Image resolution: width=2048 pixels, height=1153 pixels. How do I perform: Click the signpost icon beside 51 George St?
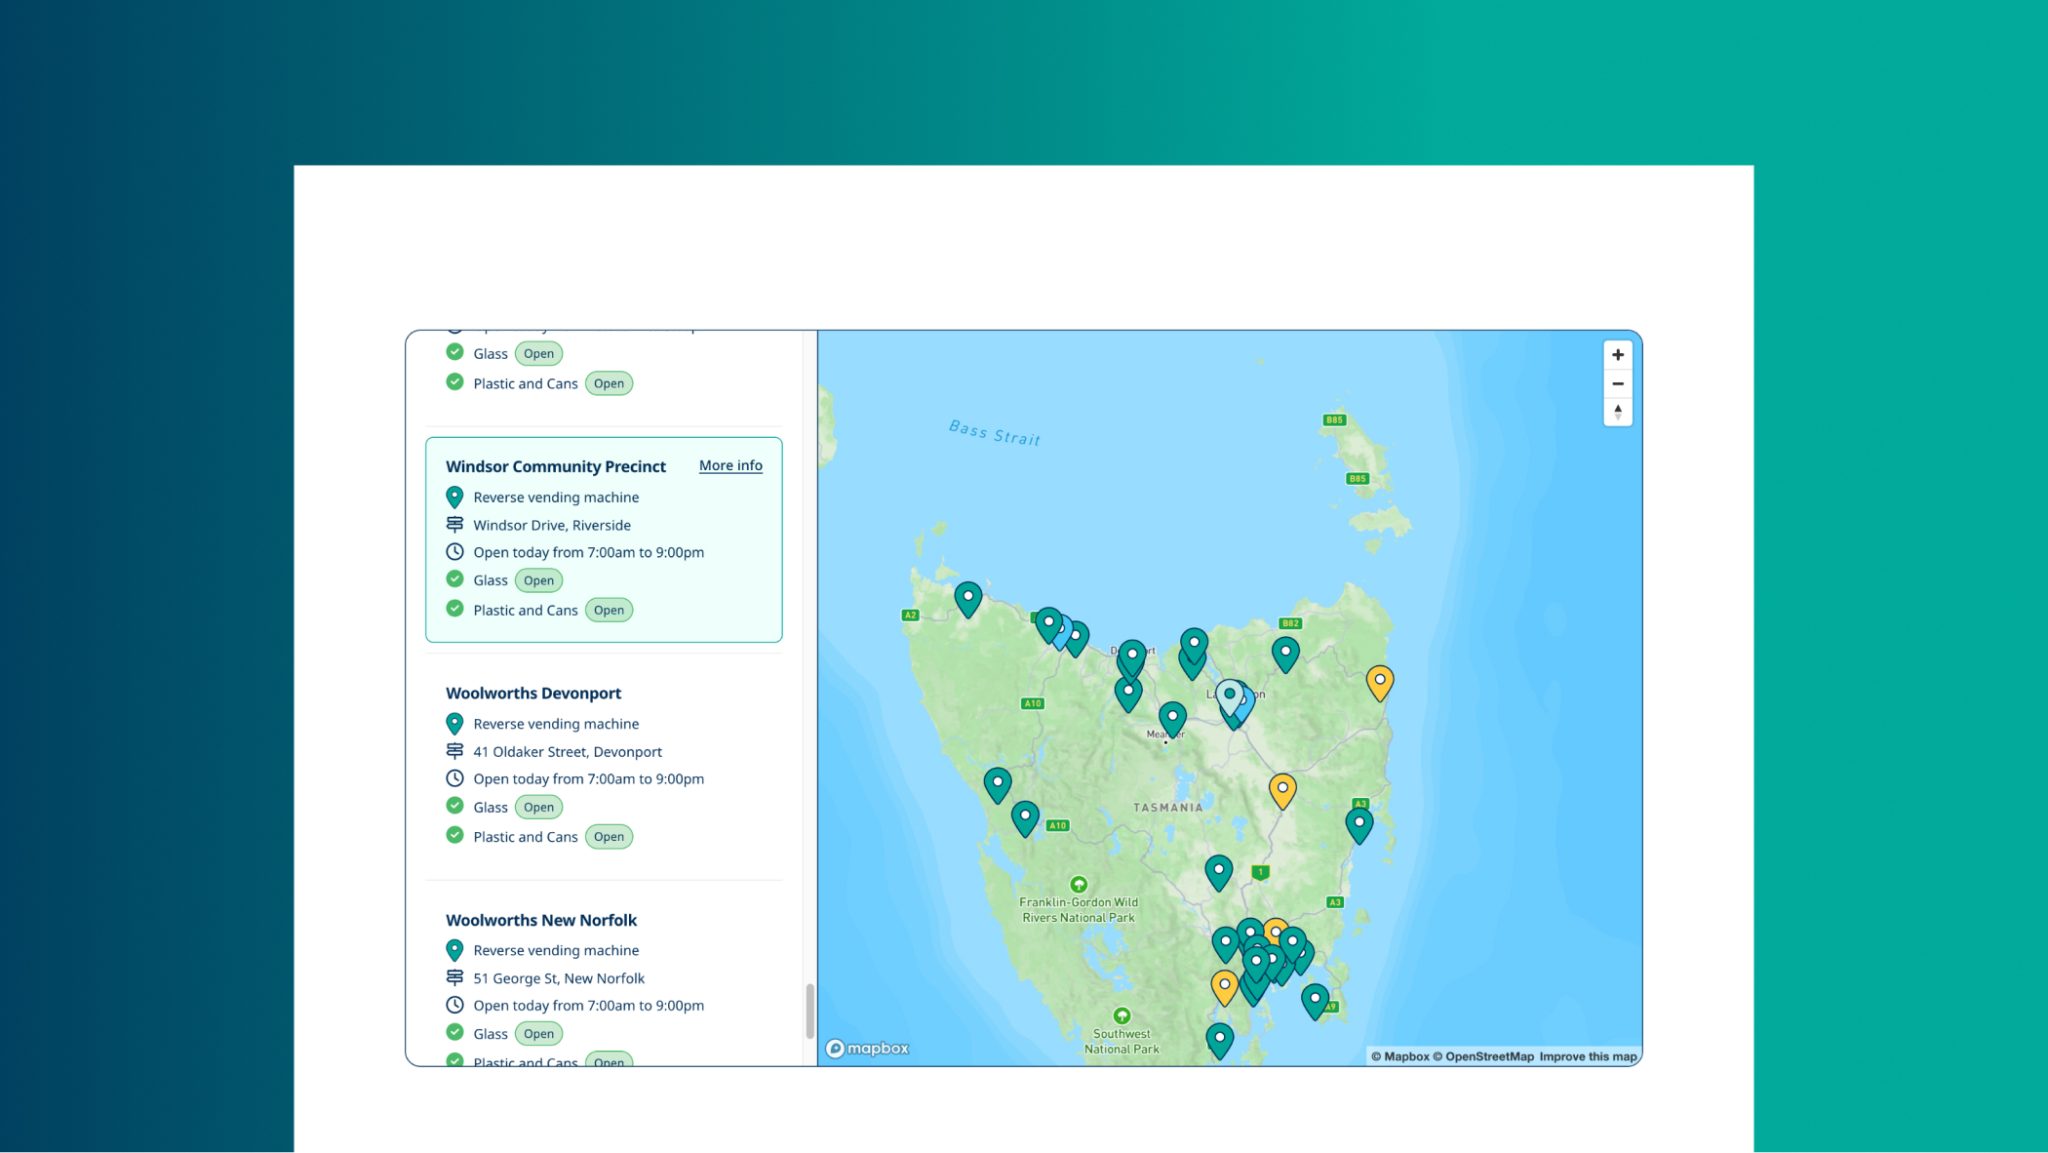coord(454,978)
